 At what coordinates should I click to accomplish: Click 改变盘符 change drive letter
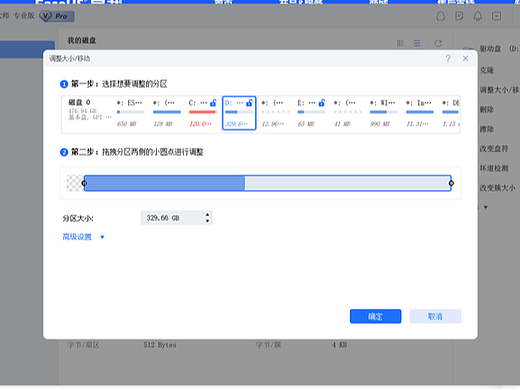pyautogui.click(x=494, y=149)
